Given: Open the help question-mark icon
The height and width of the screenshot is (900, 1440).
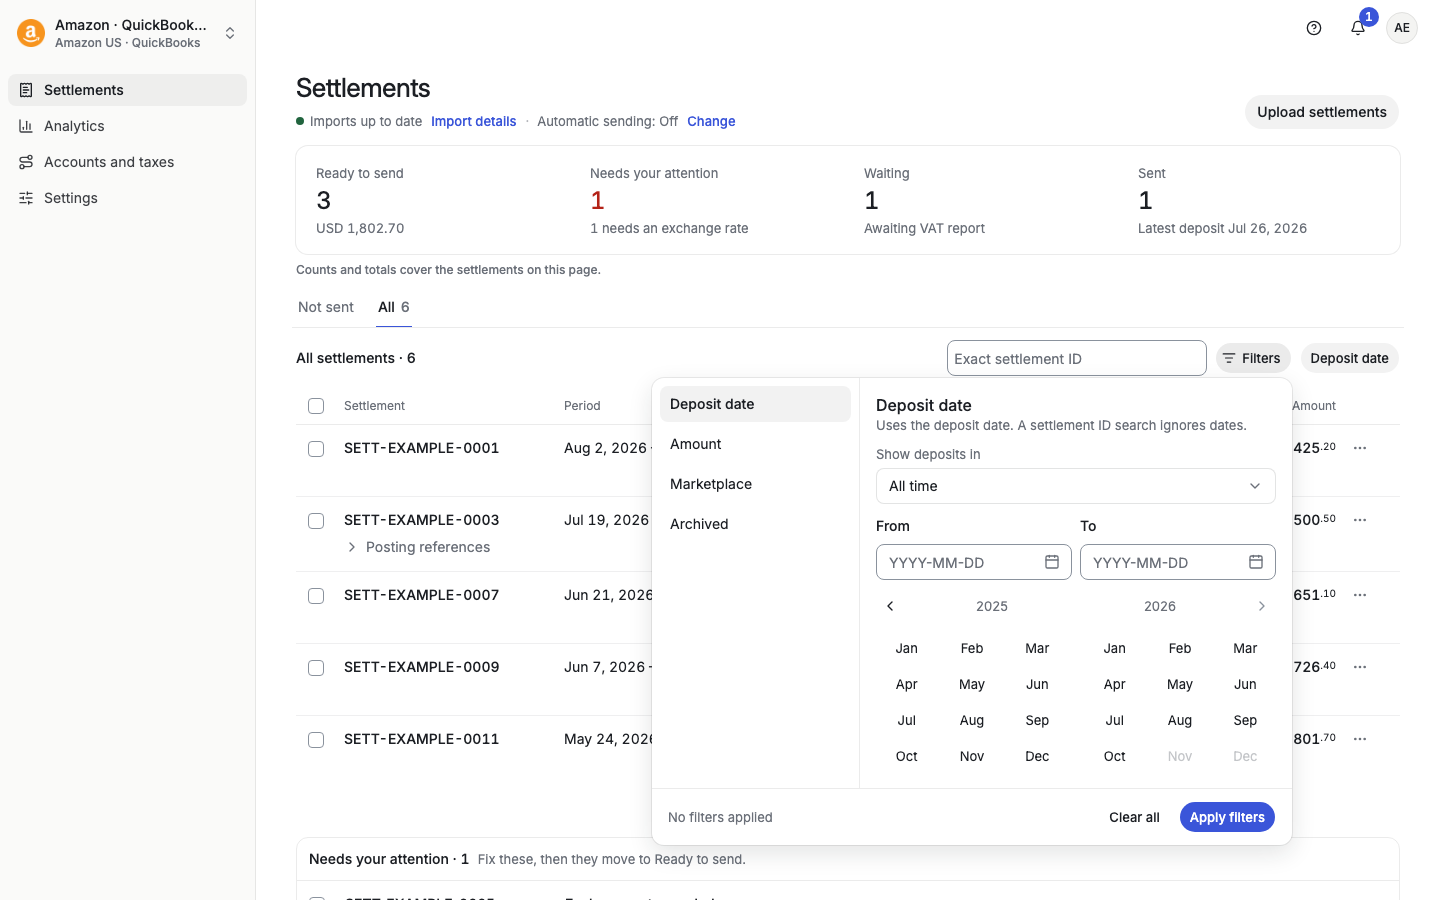Looking at the screenshot, I should [1314, 28].
